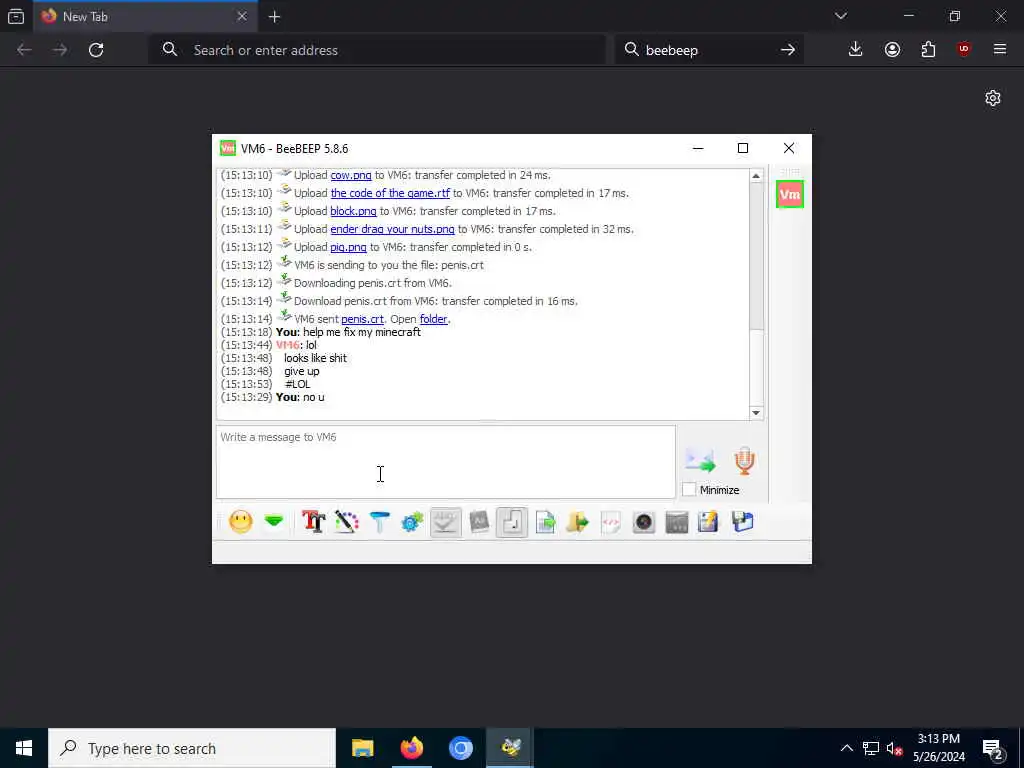Click Firefox reload button

point(96,50)
